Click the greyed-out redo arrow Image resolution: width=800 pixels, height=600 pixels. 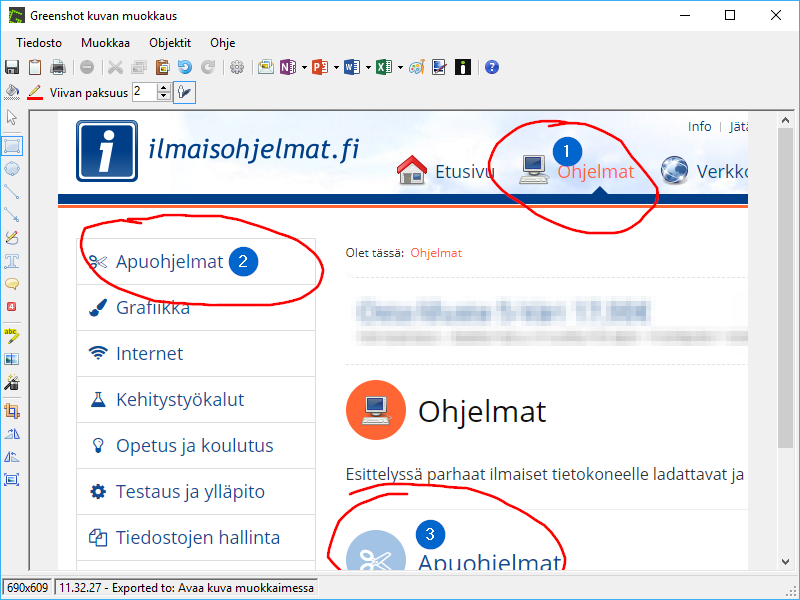point(208,67)
